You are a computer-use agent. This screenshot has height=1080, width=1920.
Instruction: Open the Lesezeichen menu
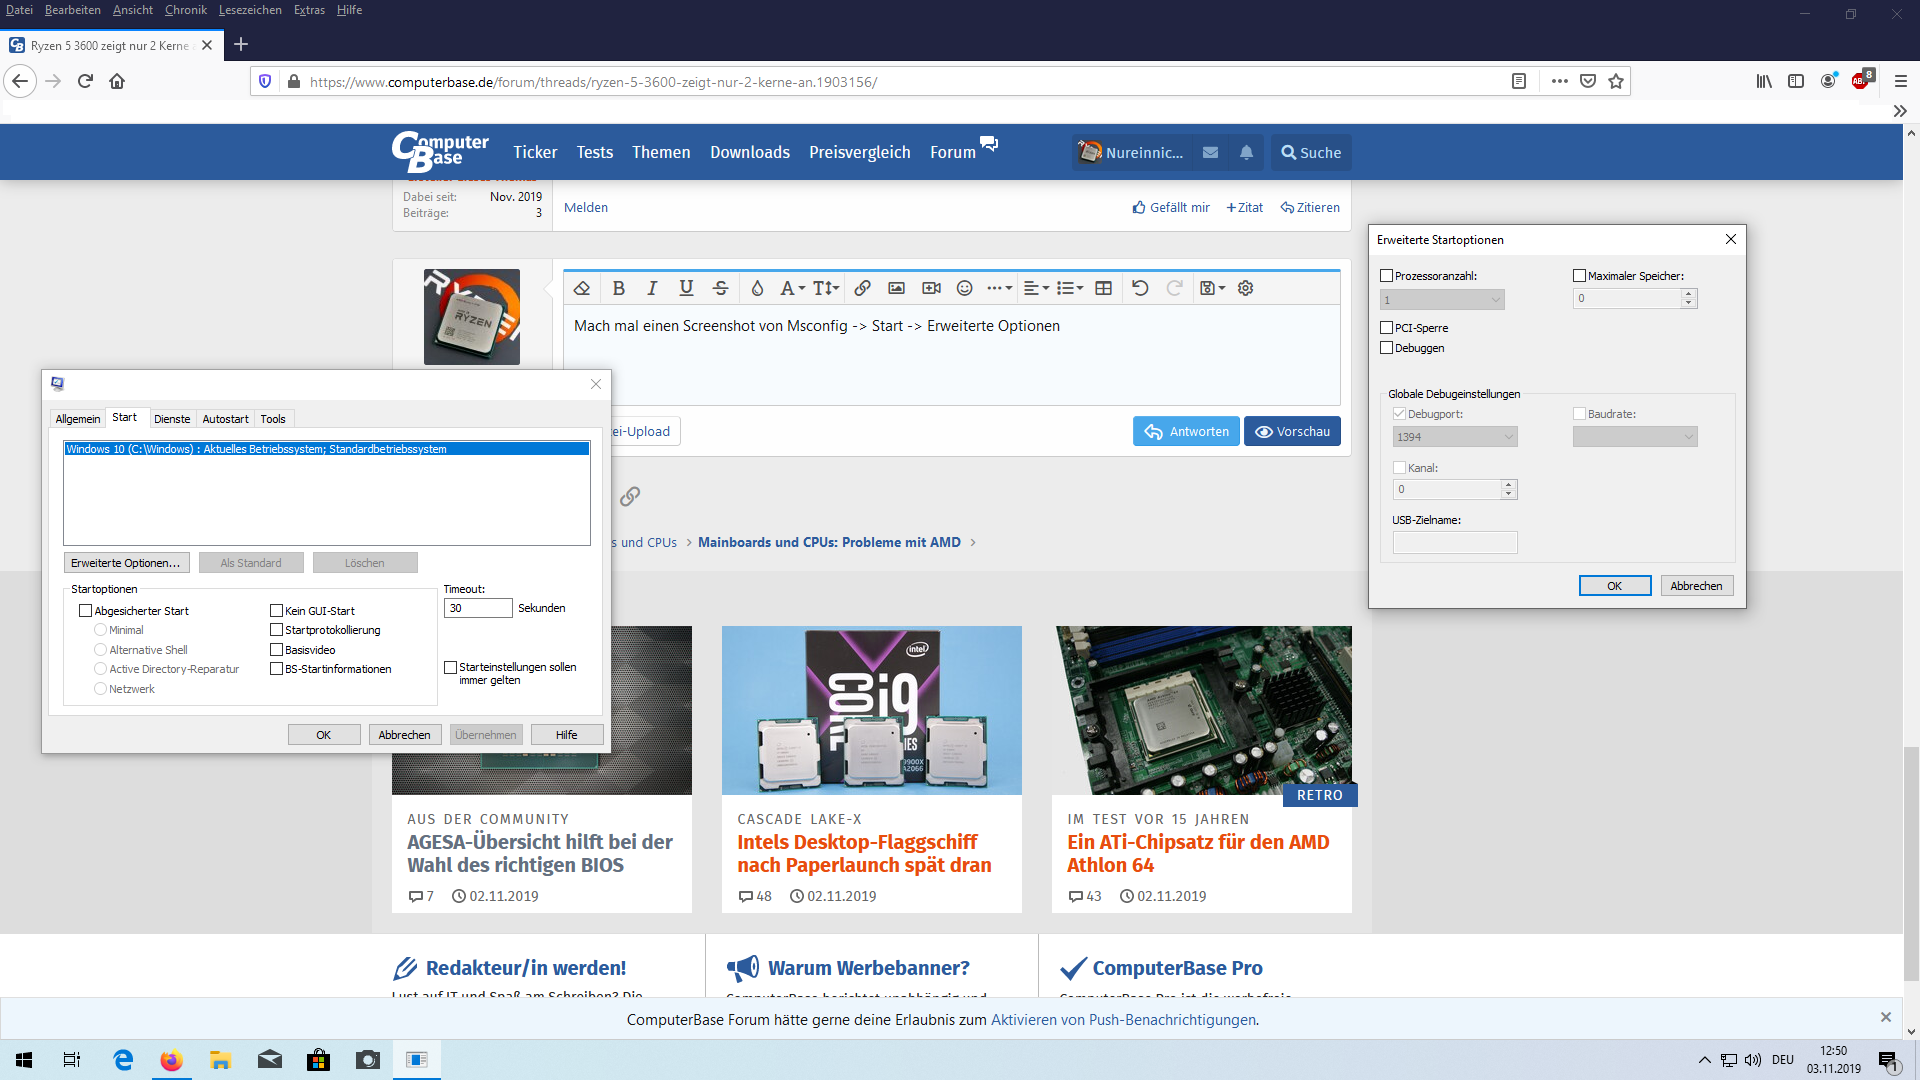point(250,10)
